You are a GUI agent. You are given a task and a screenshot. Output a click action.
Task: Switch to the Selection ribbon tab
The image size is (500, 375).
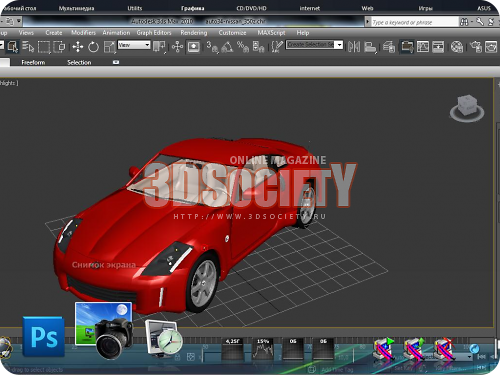click(79, 62)
